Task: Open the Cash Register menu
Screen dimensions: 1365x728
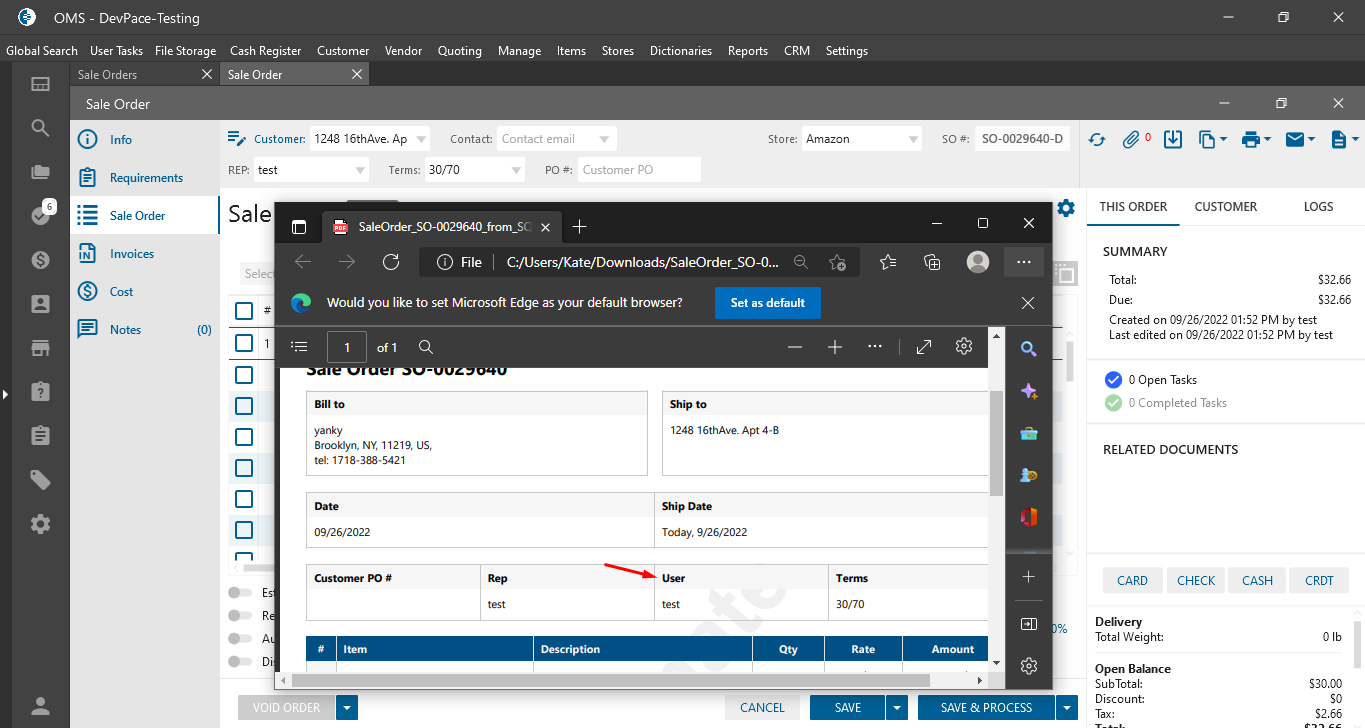Action: click(265, 51)
